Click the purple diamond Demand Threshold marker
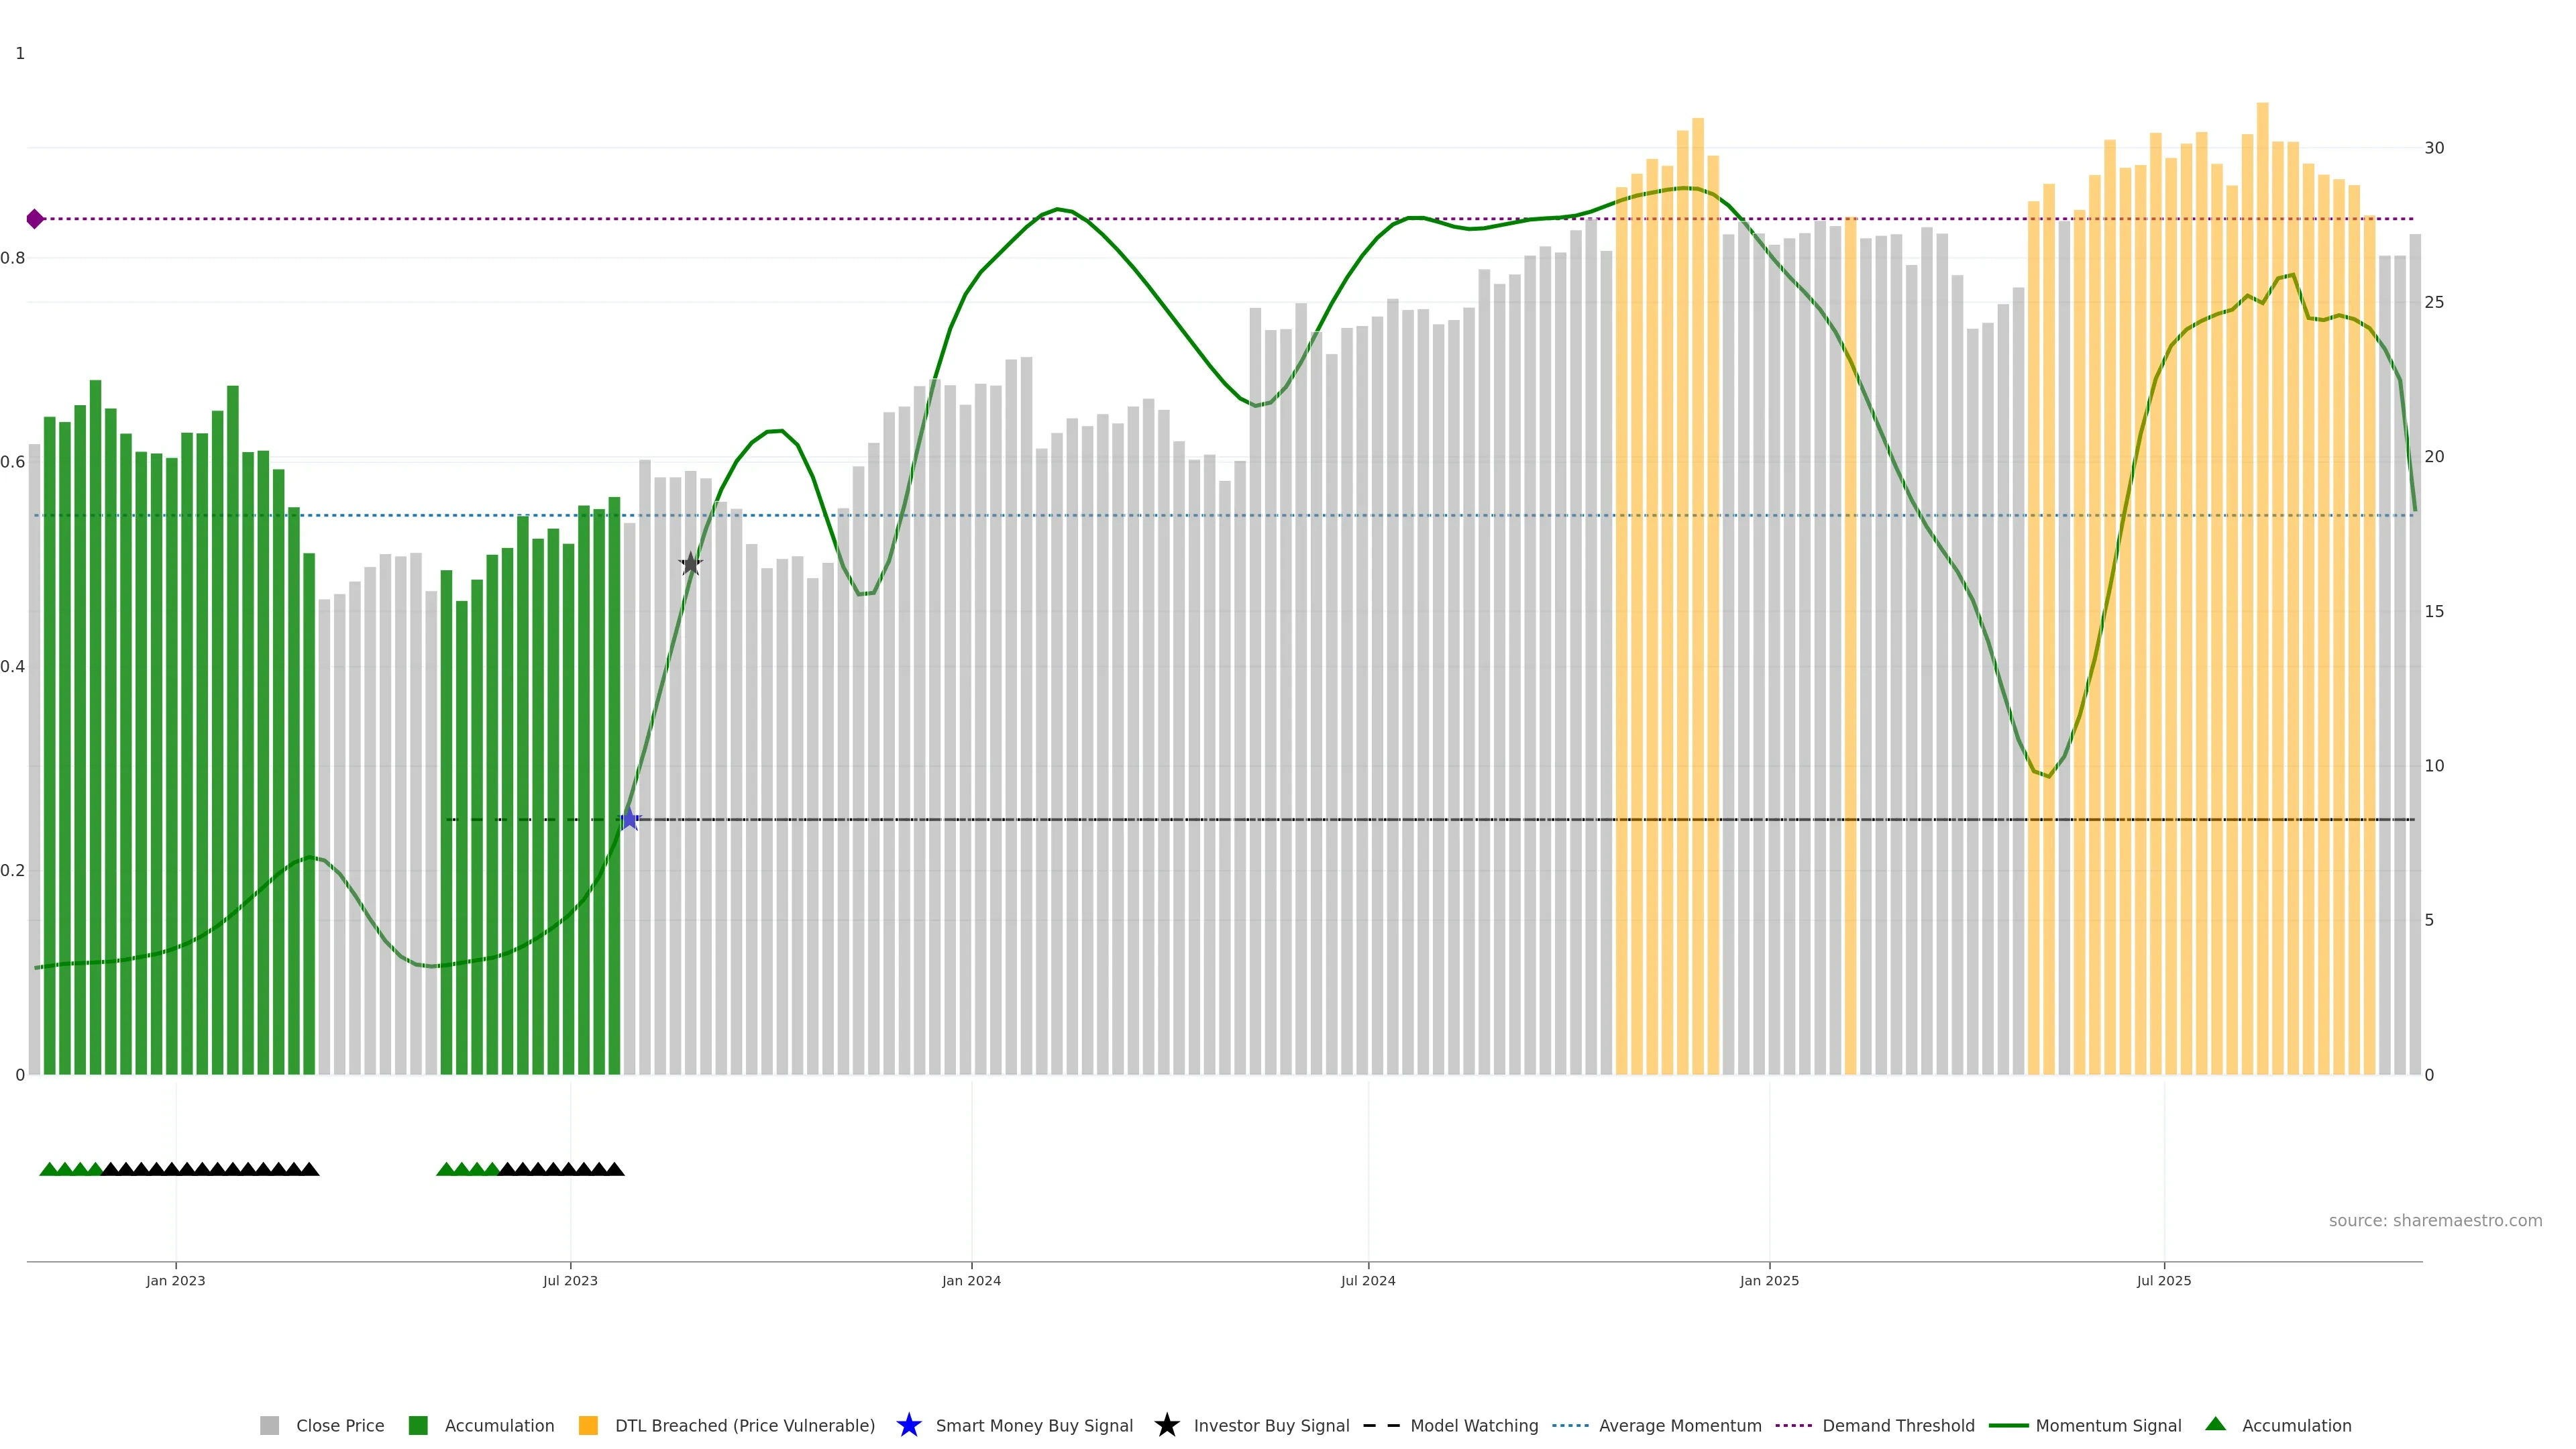 point(35,219)
